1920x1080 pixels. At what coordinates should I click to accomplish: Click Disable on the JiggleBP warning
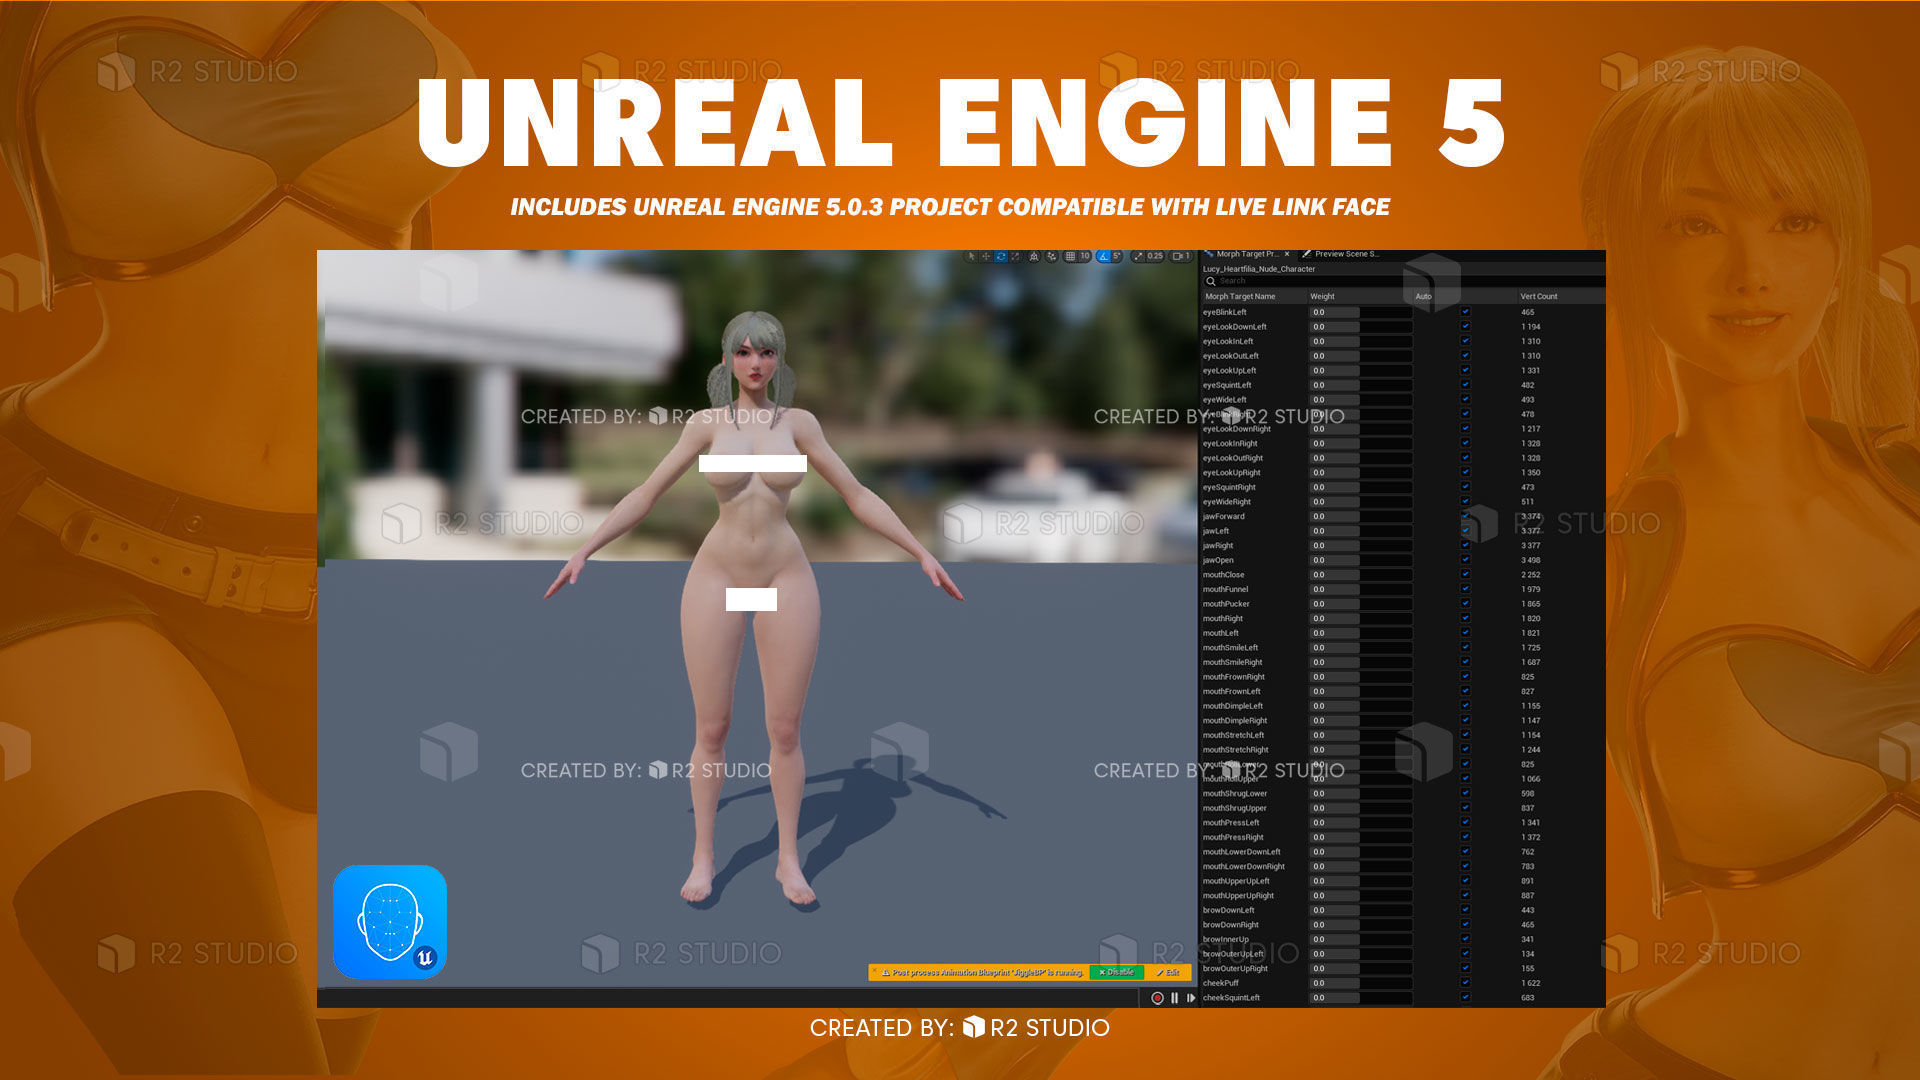(1116, 972)
